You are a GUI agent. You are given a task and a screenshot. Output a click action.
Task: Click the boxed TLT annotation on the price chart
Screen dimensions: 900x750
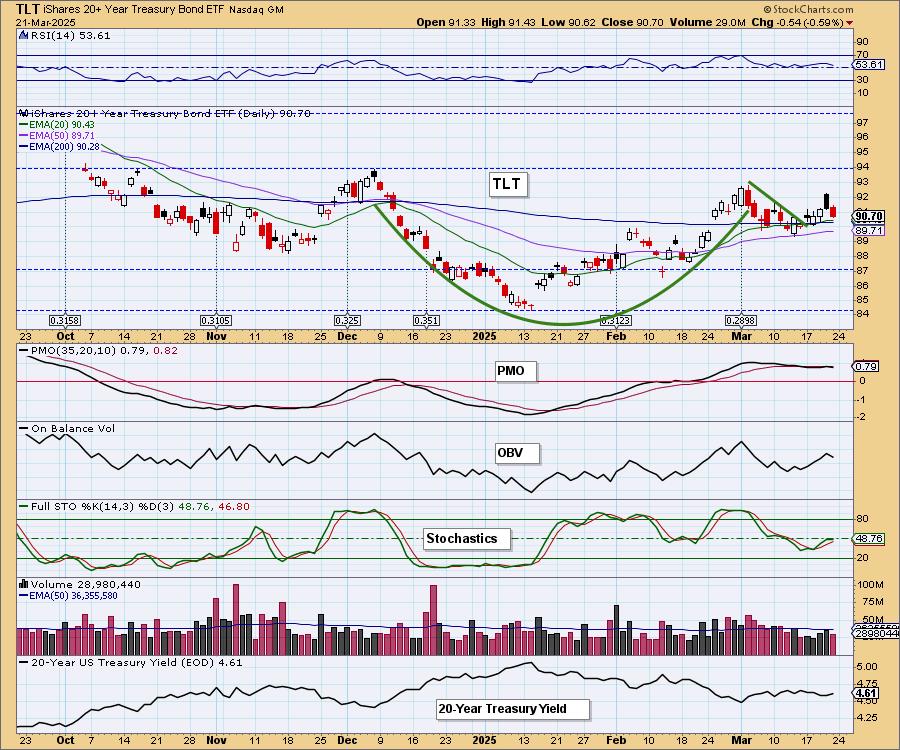tap(507, 184)
